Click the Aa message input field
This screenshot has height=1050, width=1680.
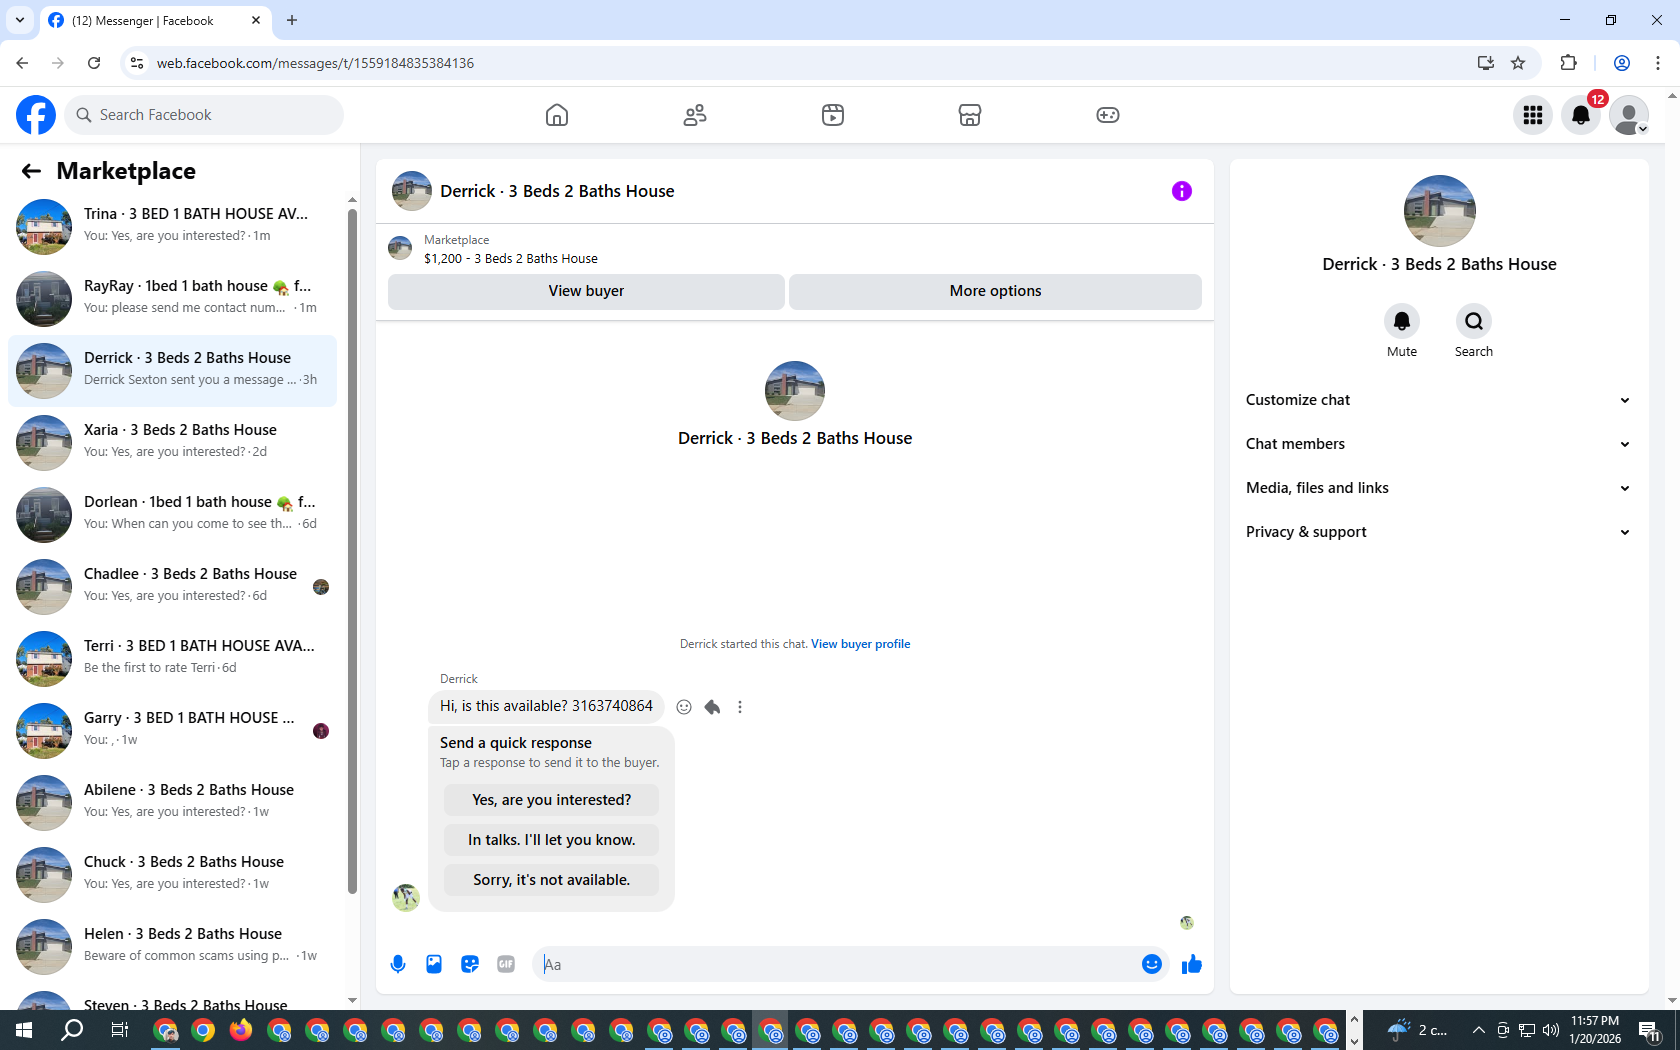[836, 964]
